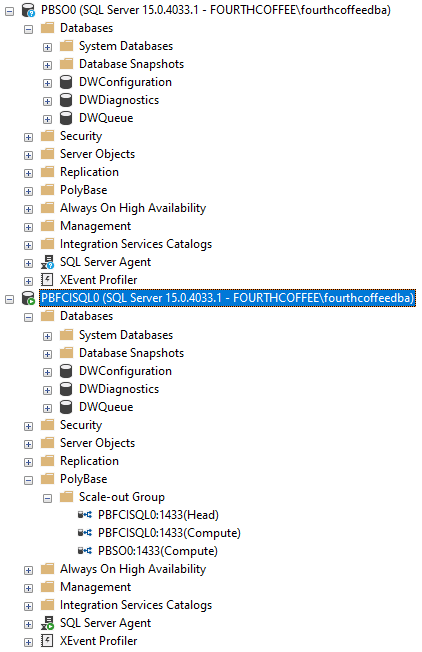Select DWDiagnostics label under PBFCISQL0
422x652 pixels.
pos(119,389)
